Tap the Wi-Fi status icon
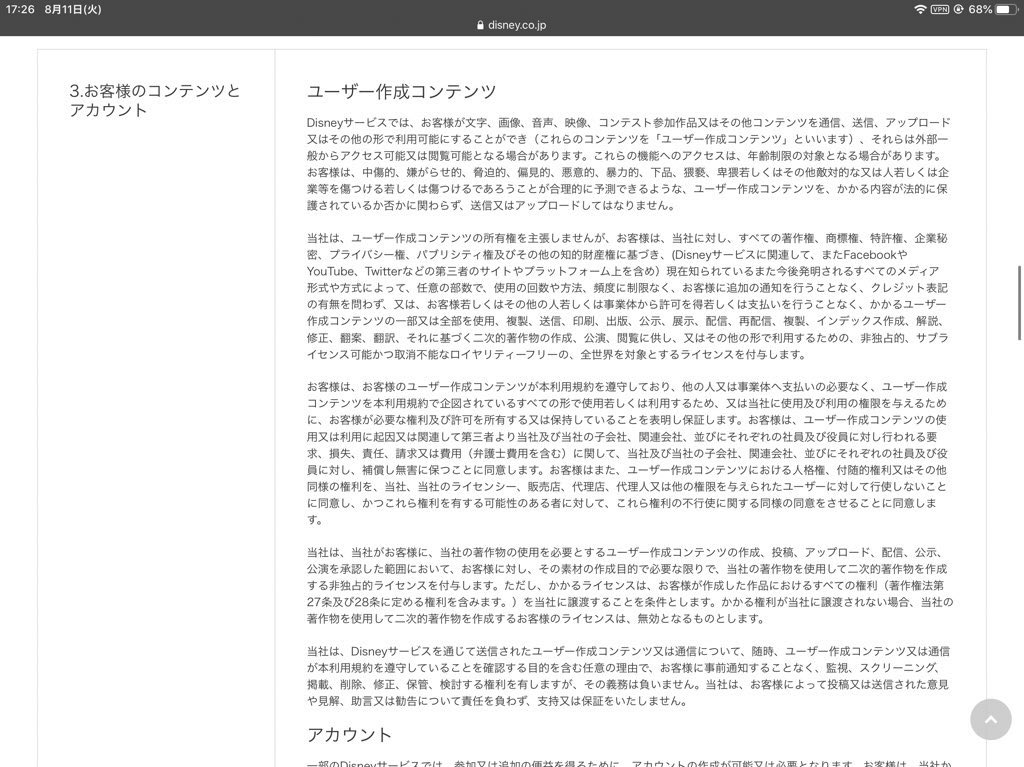1024x767 pixels. [920, 9]
